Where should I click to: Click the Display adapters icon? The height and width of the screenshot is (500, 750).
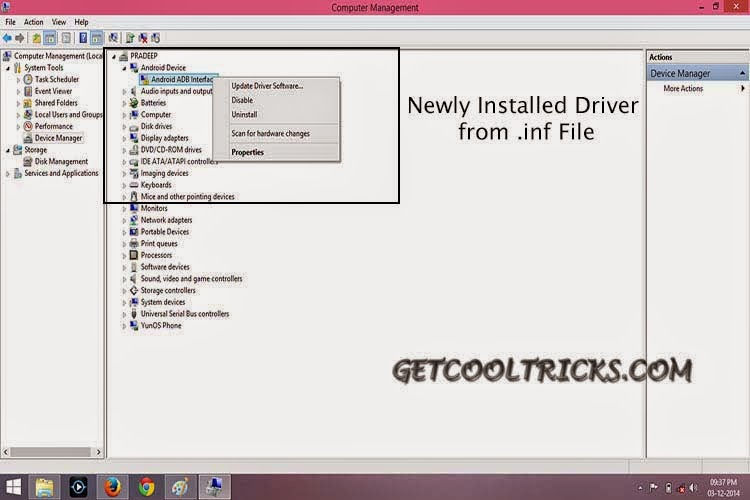coord(134,138)
